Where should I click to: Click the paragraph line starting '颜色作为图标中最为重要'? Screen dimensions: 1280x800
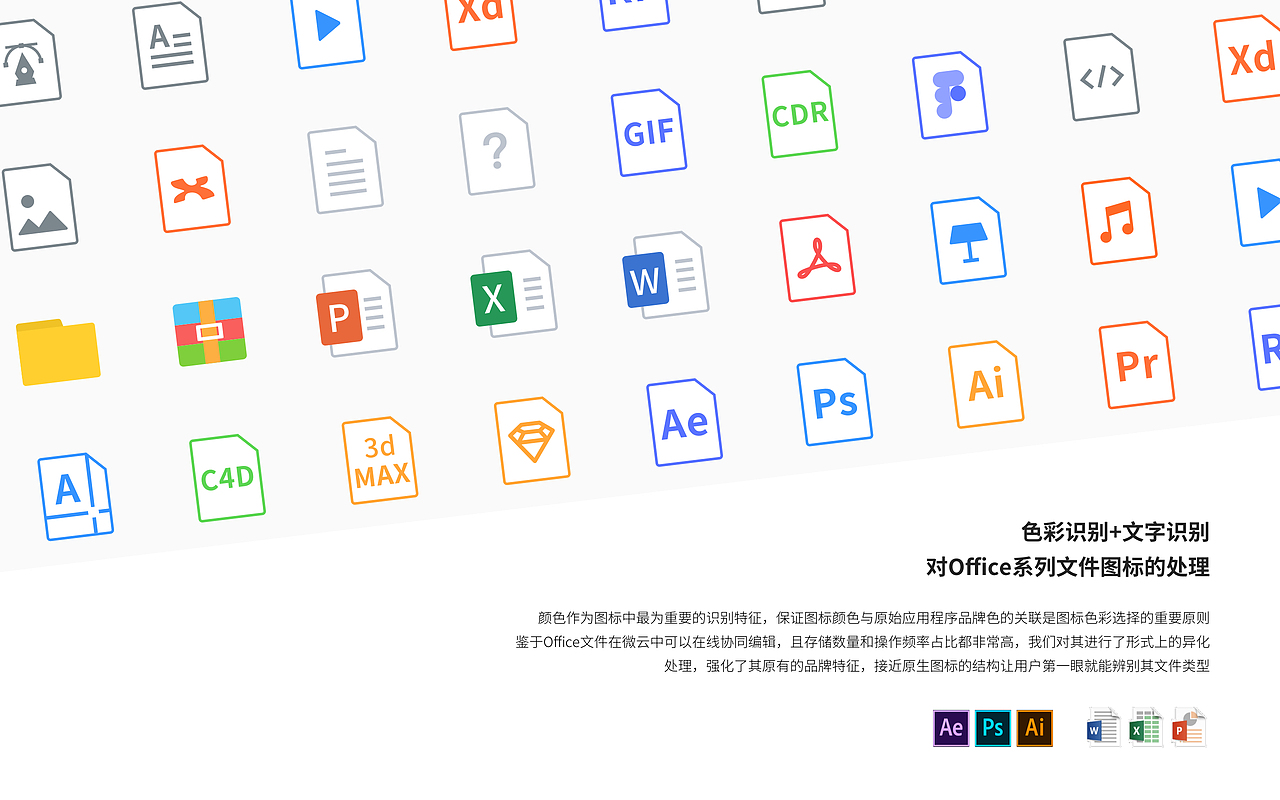[x=874, y=618]
